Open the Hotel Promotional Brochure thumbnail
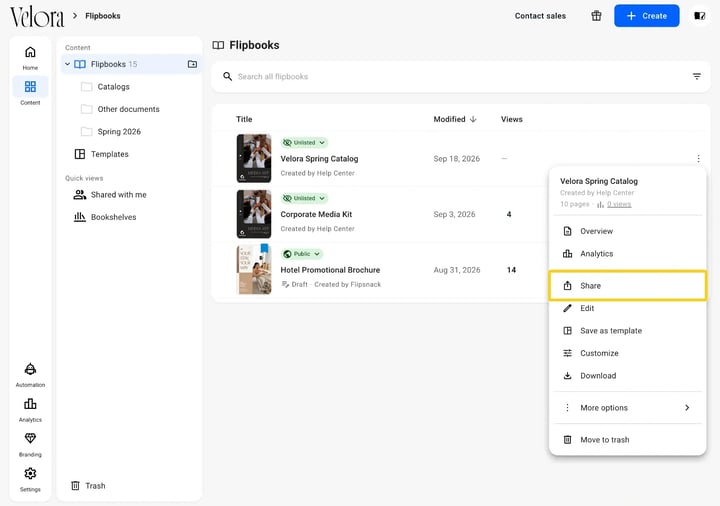The width and height of the screenshot is (720, 506). coord(254,270)
